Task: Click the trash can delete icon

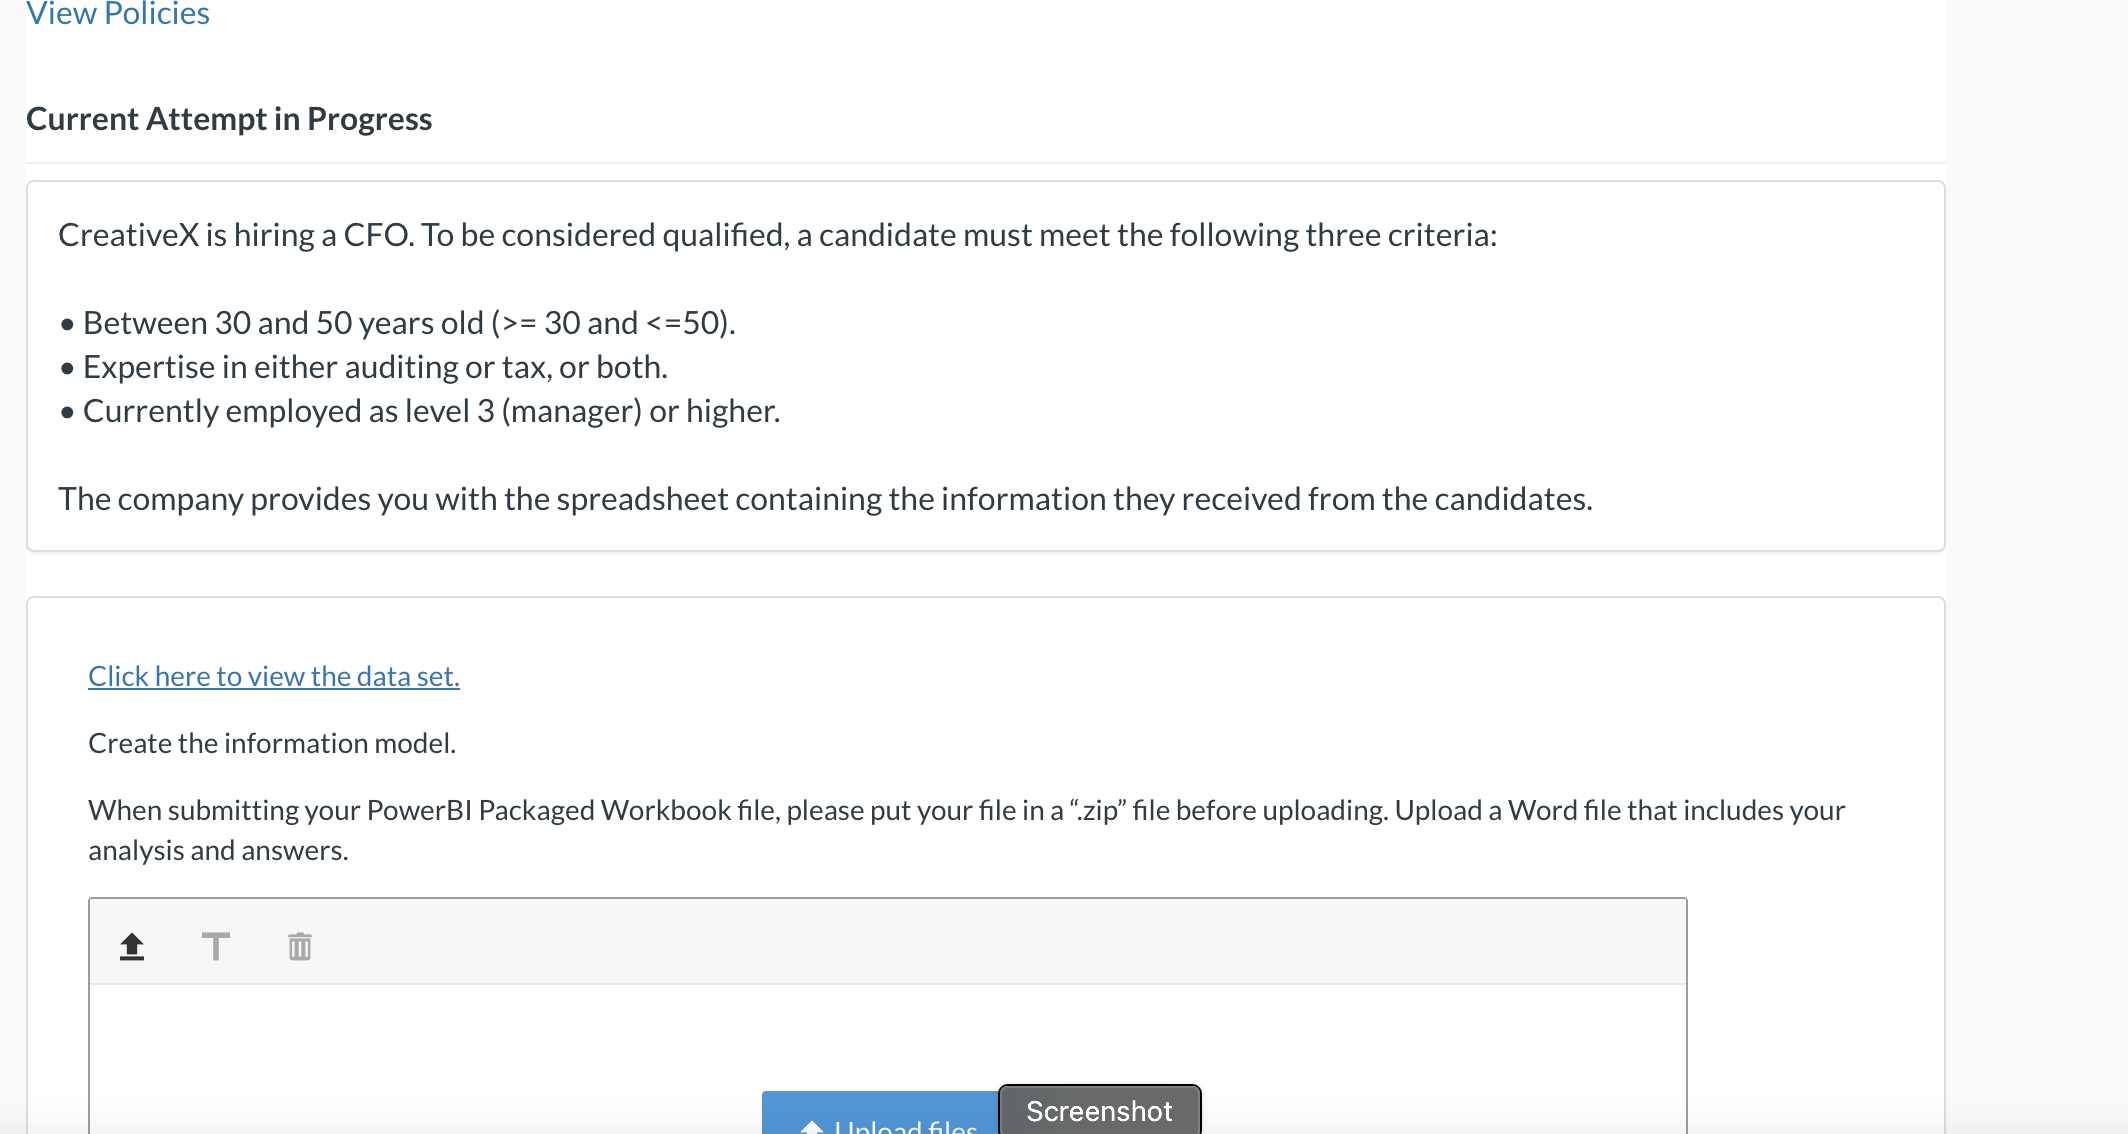Action: 300,946
